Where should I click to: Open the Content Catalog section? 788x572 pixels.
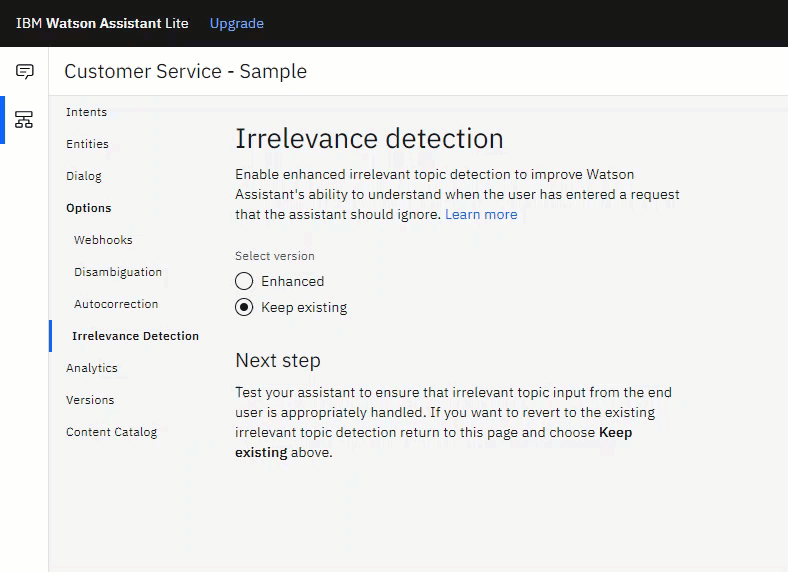coord(111,432)
